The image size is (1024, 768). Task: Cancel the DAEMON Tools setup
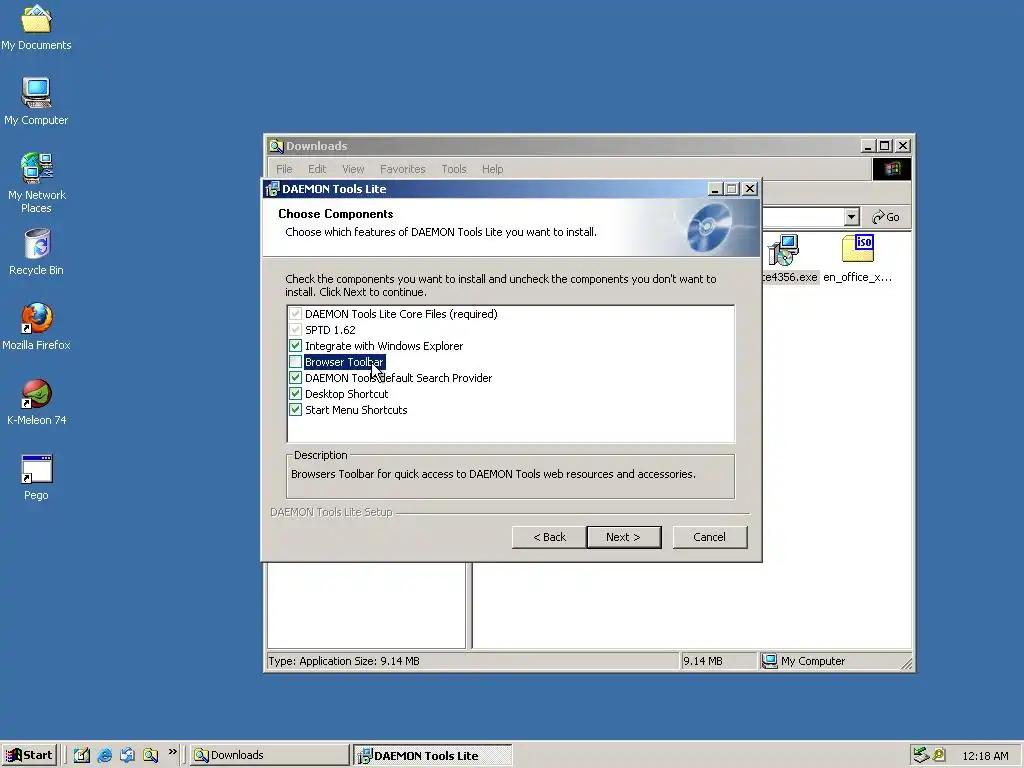[709, 537]
